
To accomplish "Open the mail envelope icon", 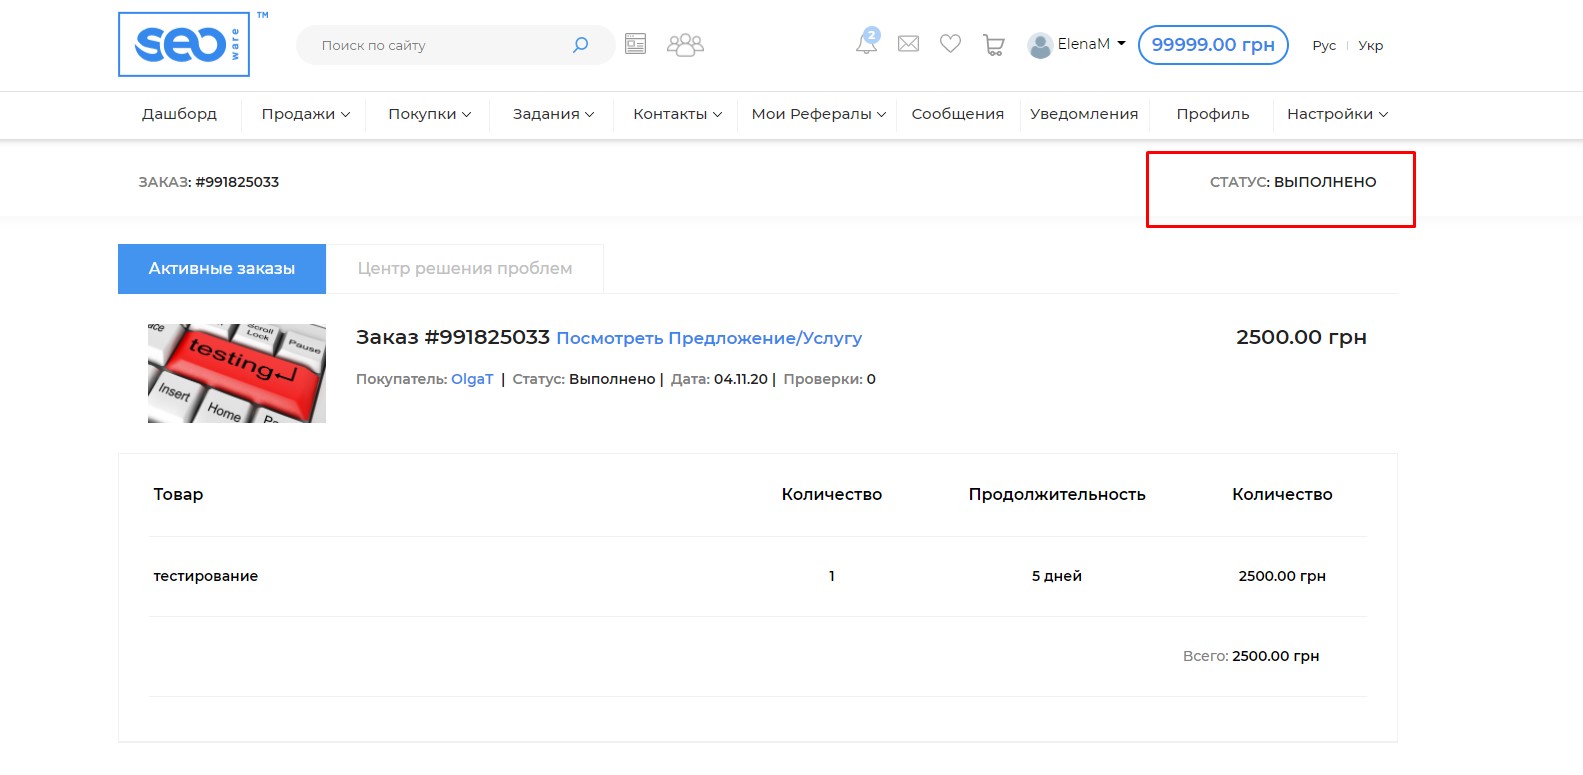I will (x=908, y=44).
